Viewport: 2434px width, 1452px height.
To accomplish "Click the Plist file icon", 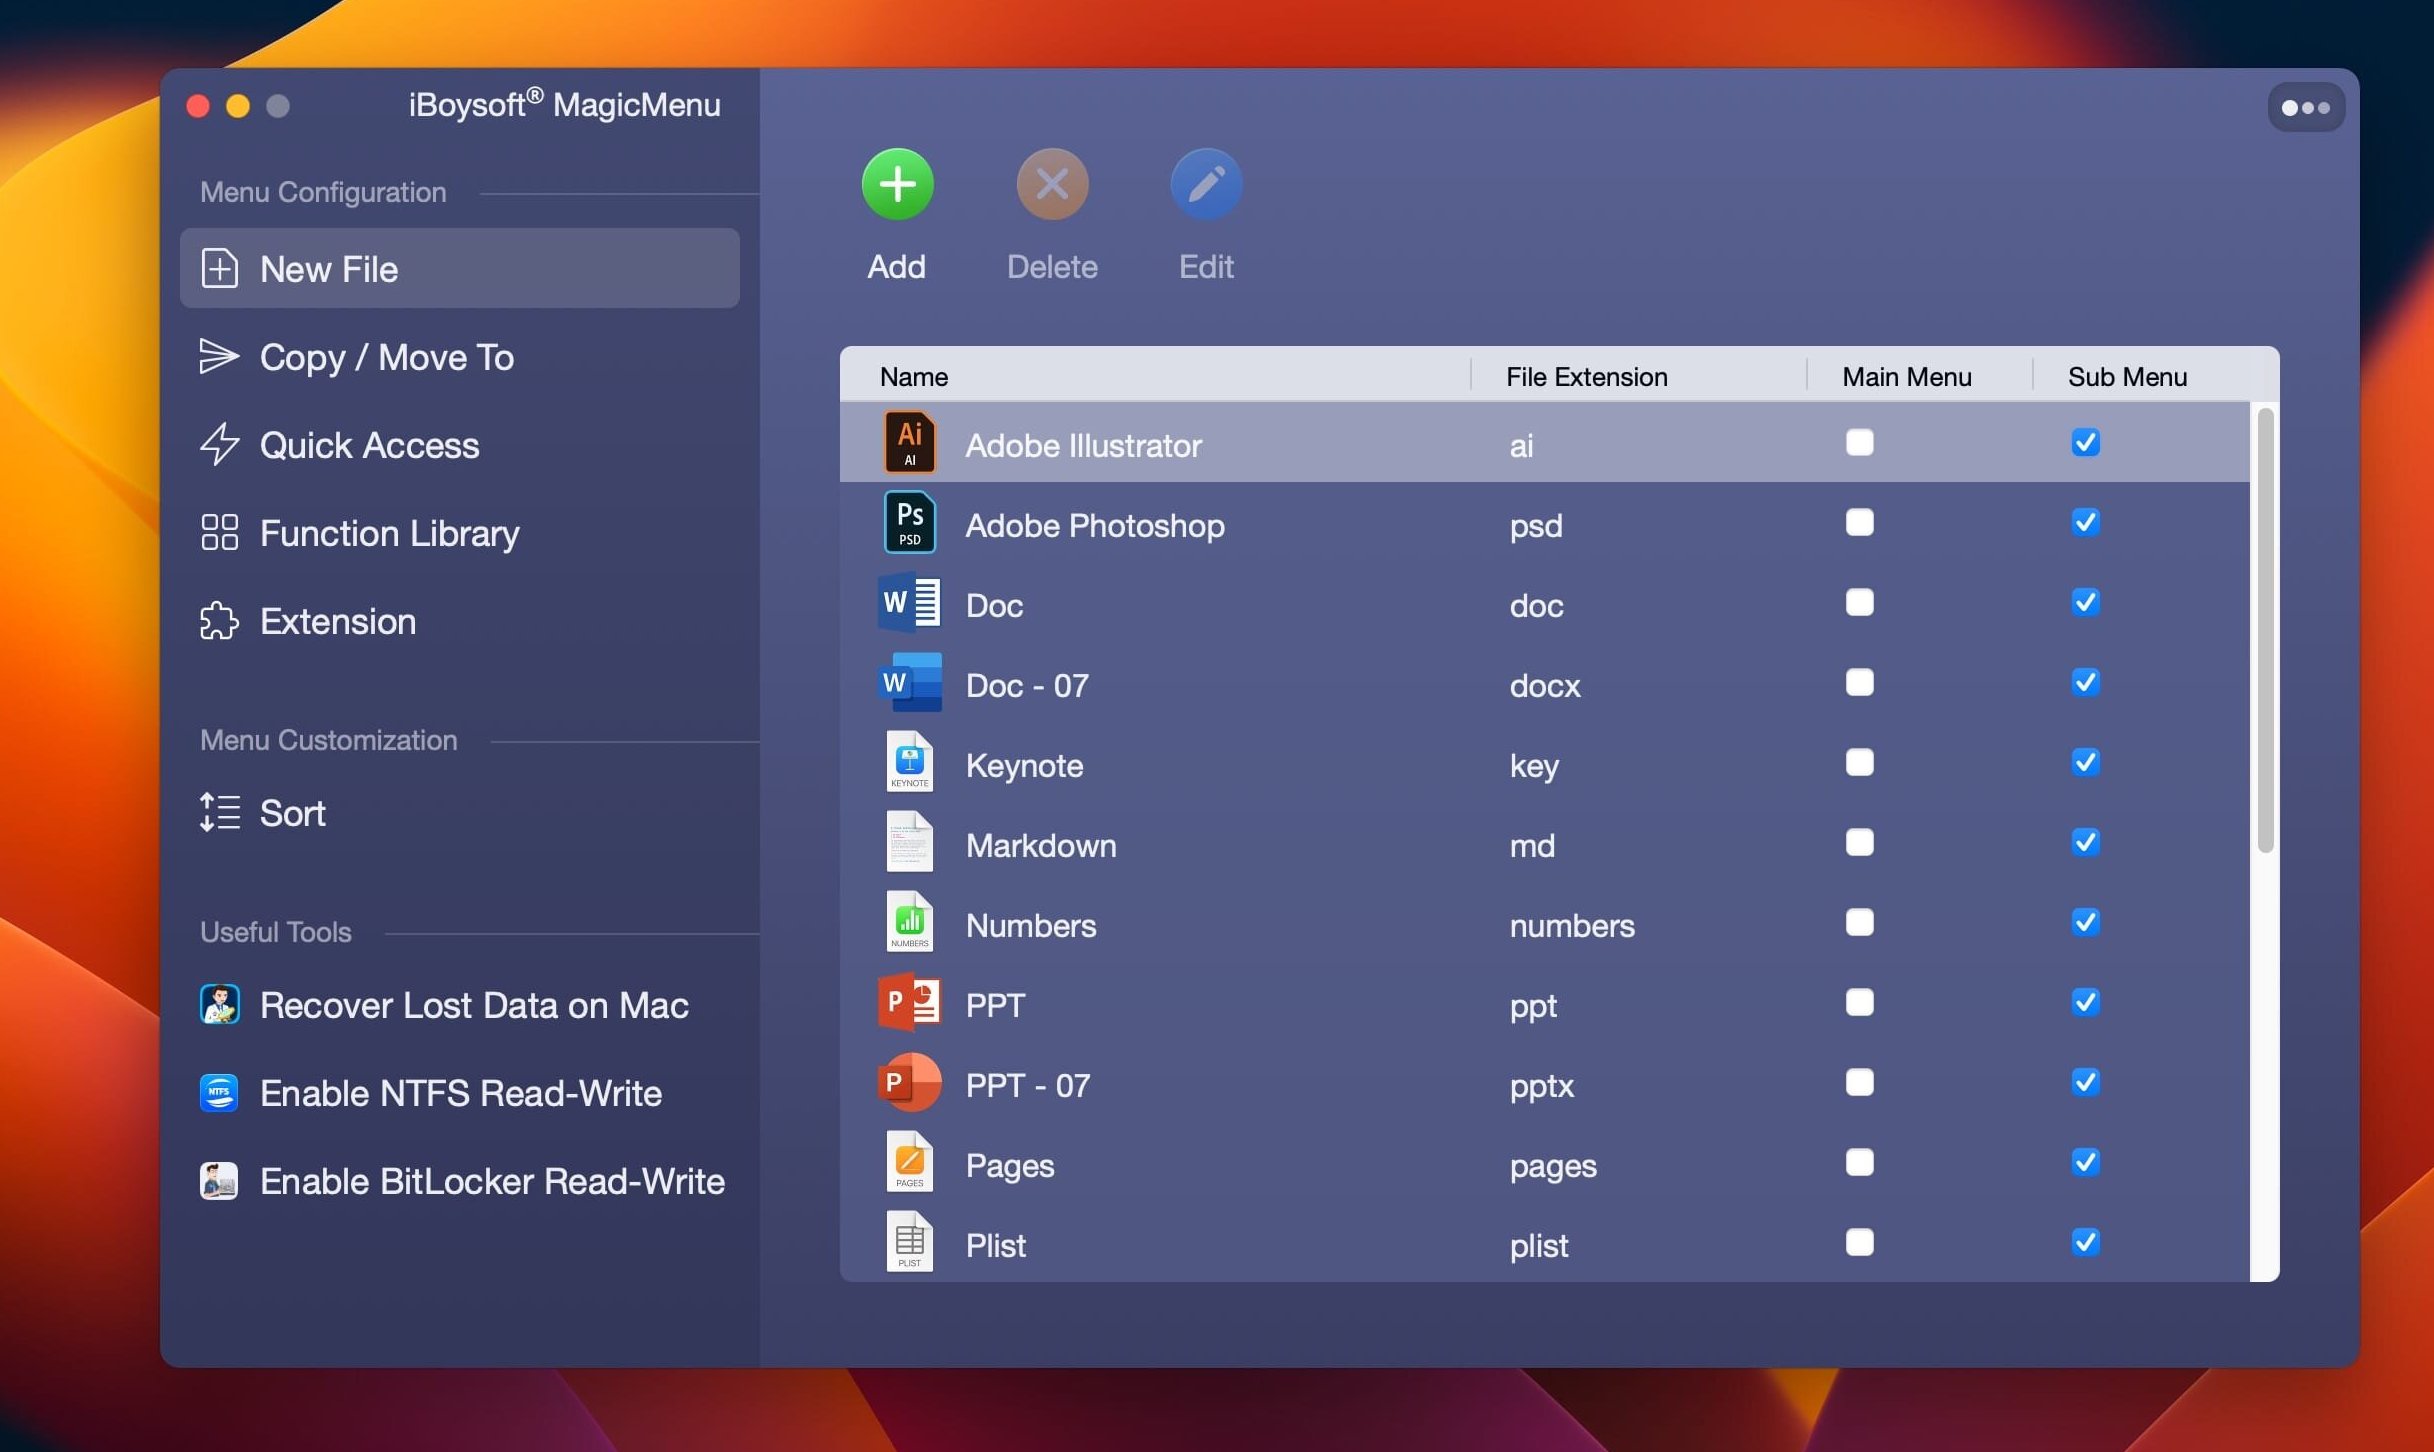I will [x=909, y=1242].
